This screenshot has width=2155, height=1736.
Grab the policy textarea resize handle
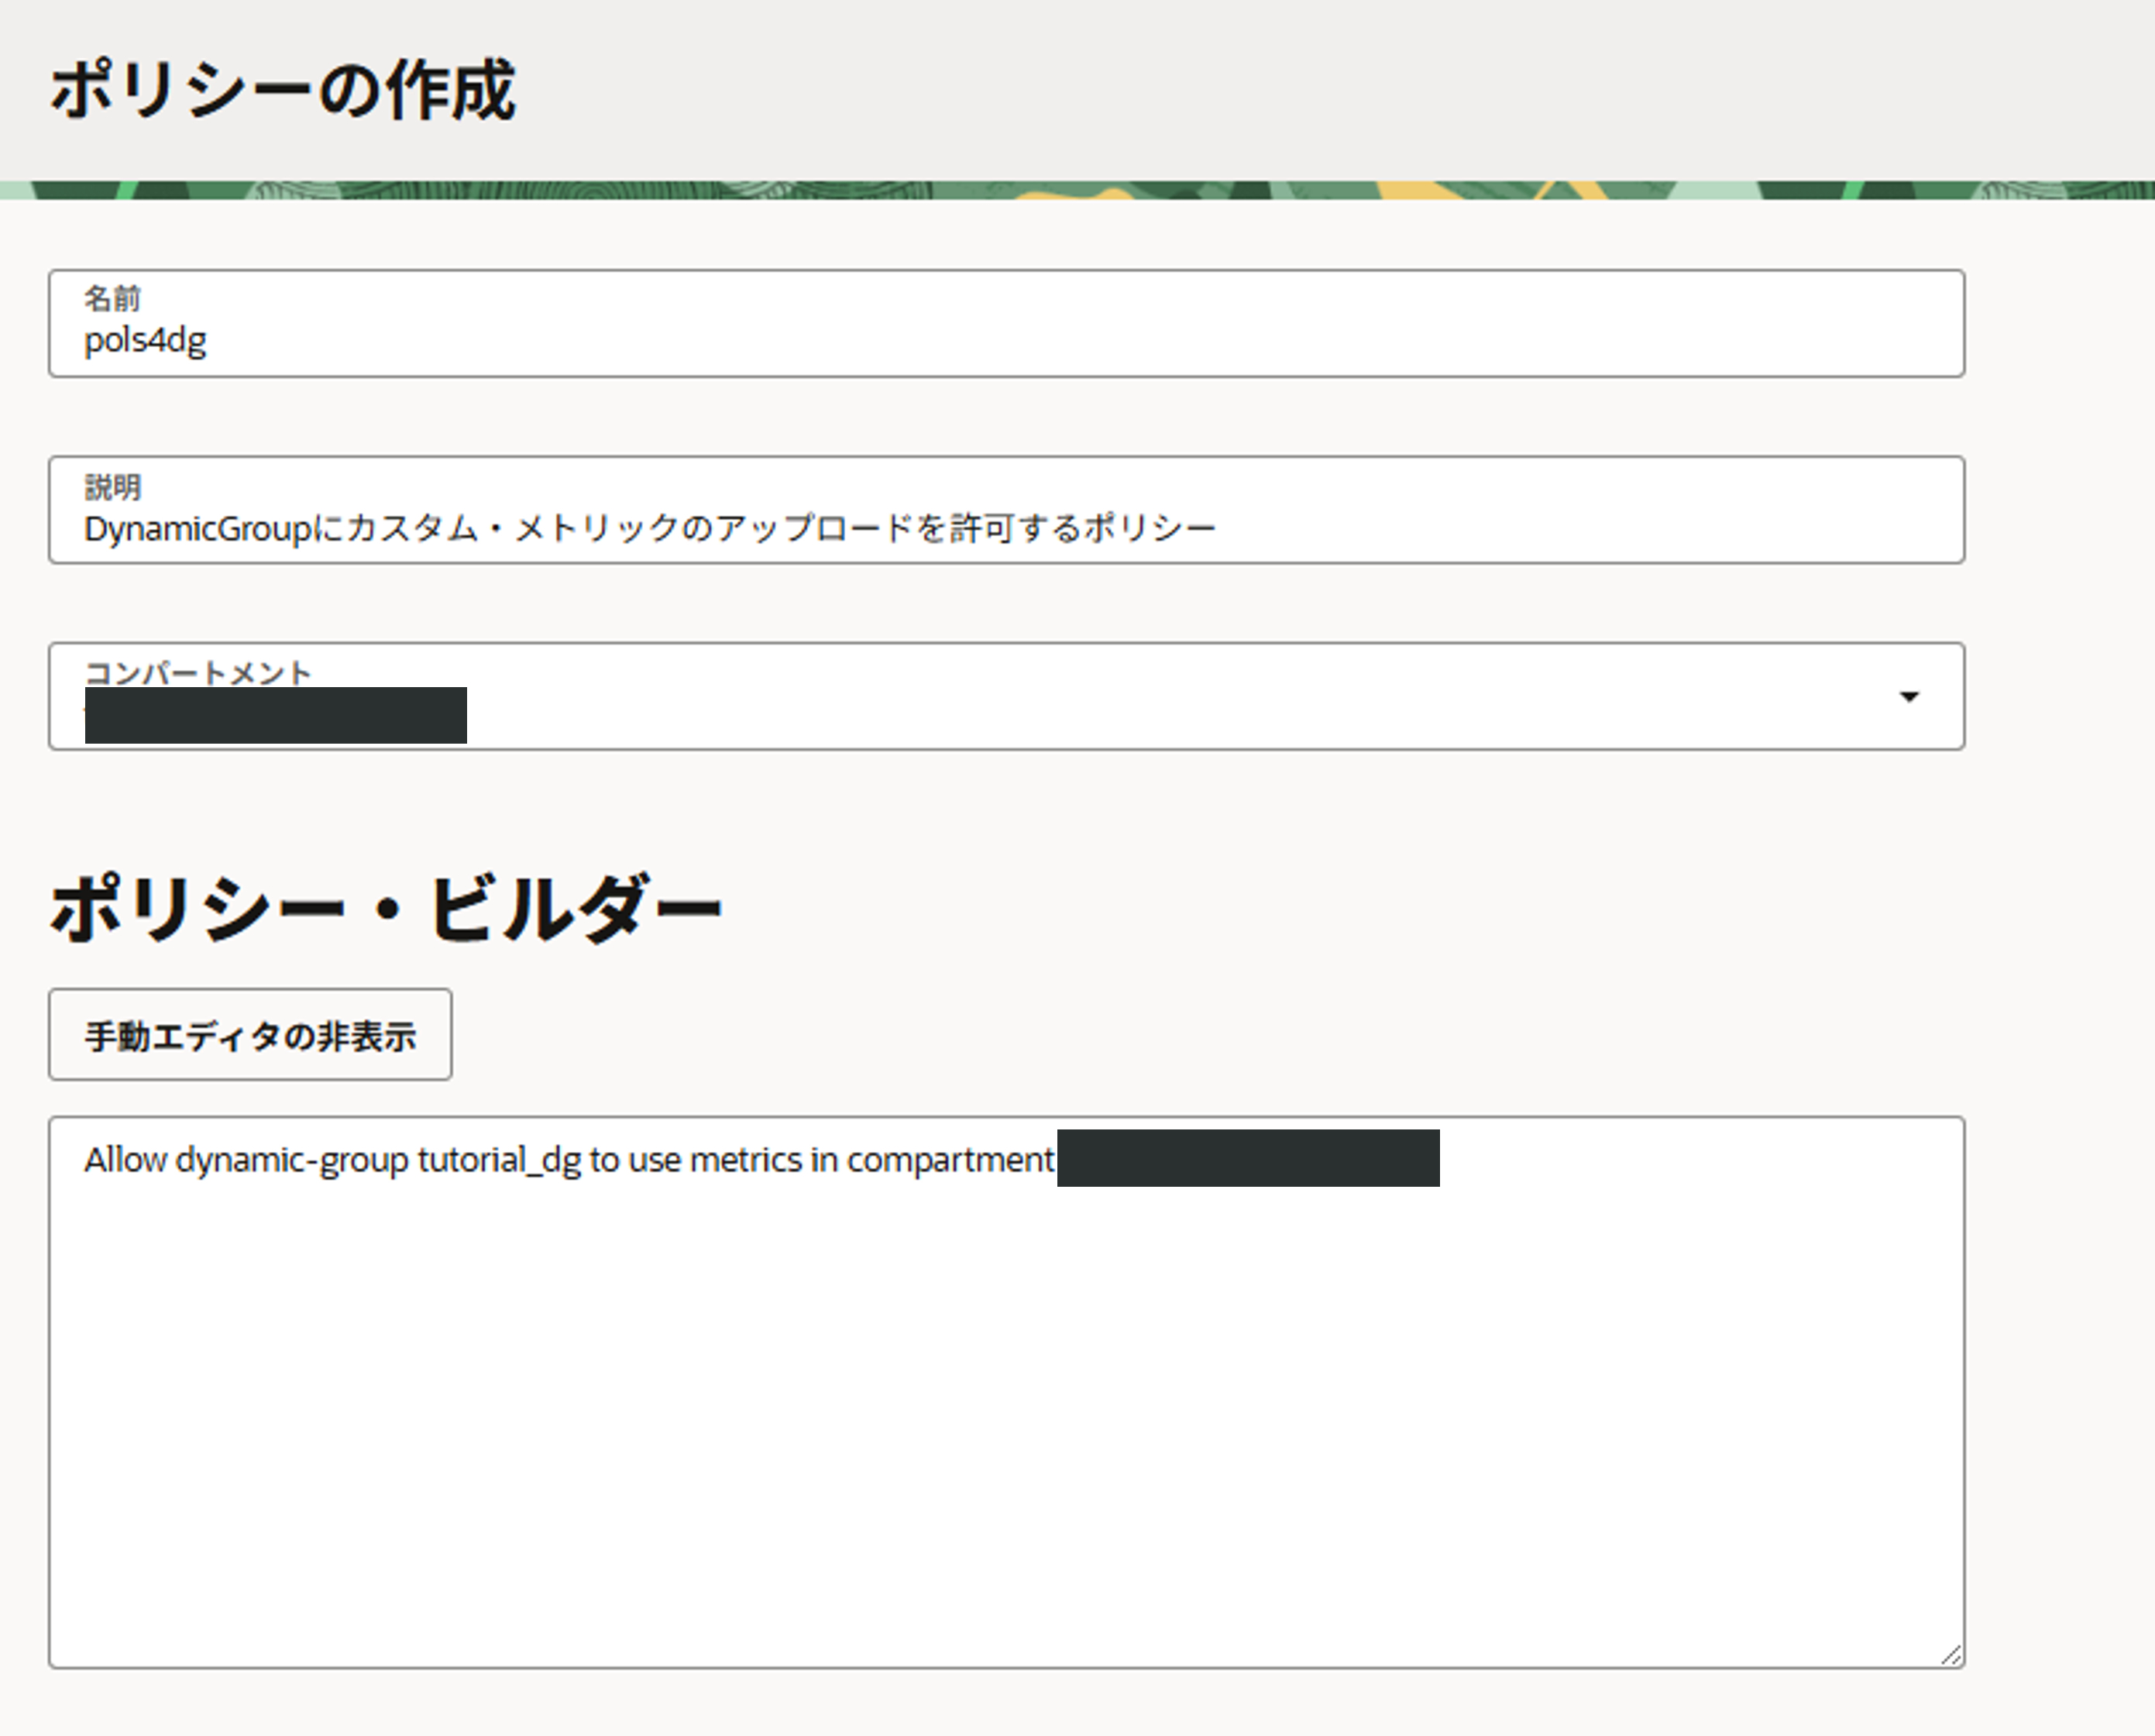(x=1950, y=1655)
